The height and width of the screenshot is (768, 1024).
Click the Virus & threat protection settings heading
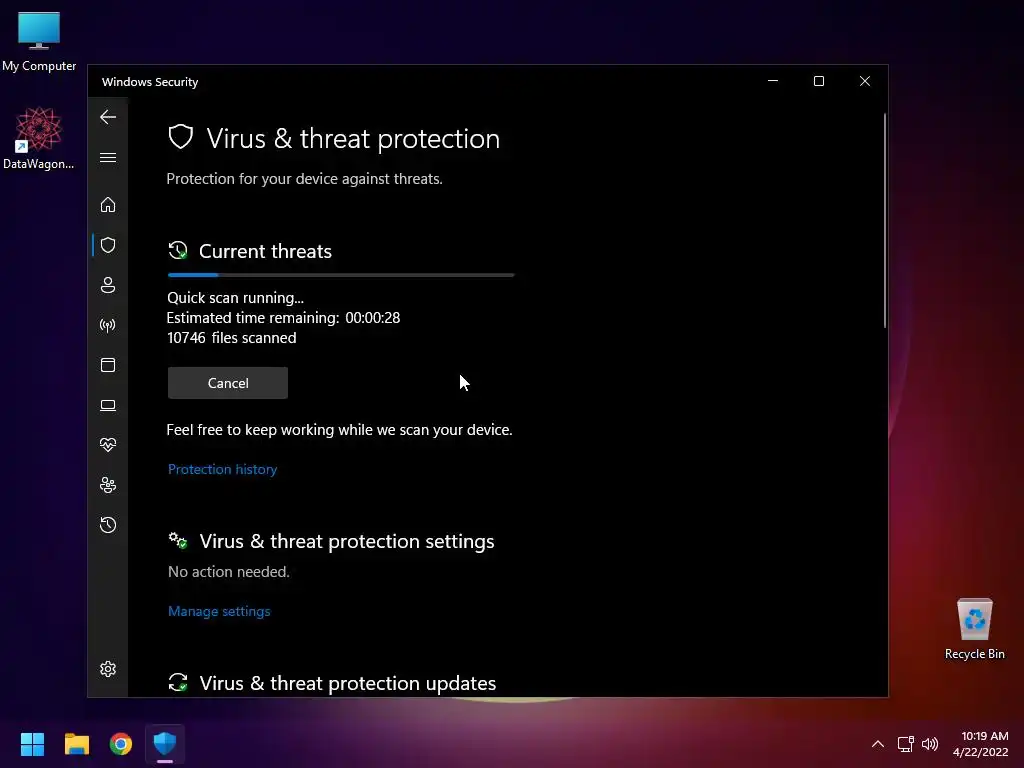[x=347, y=541]
